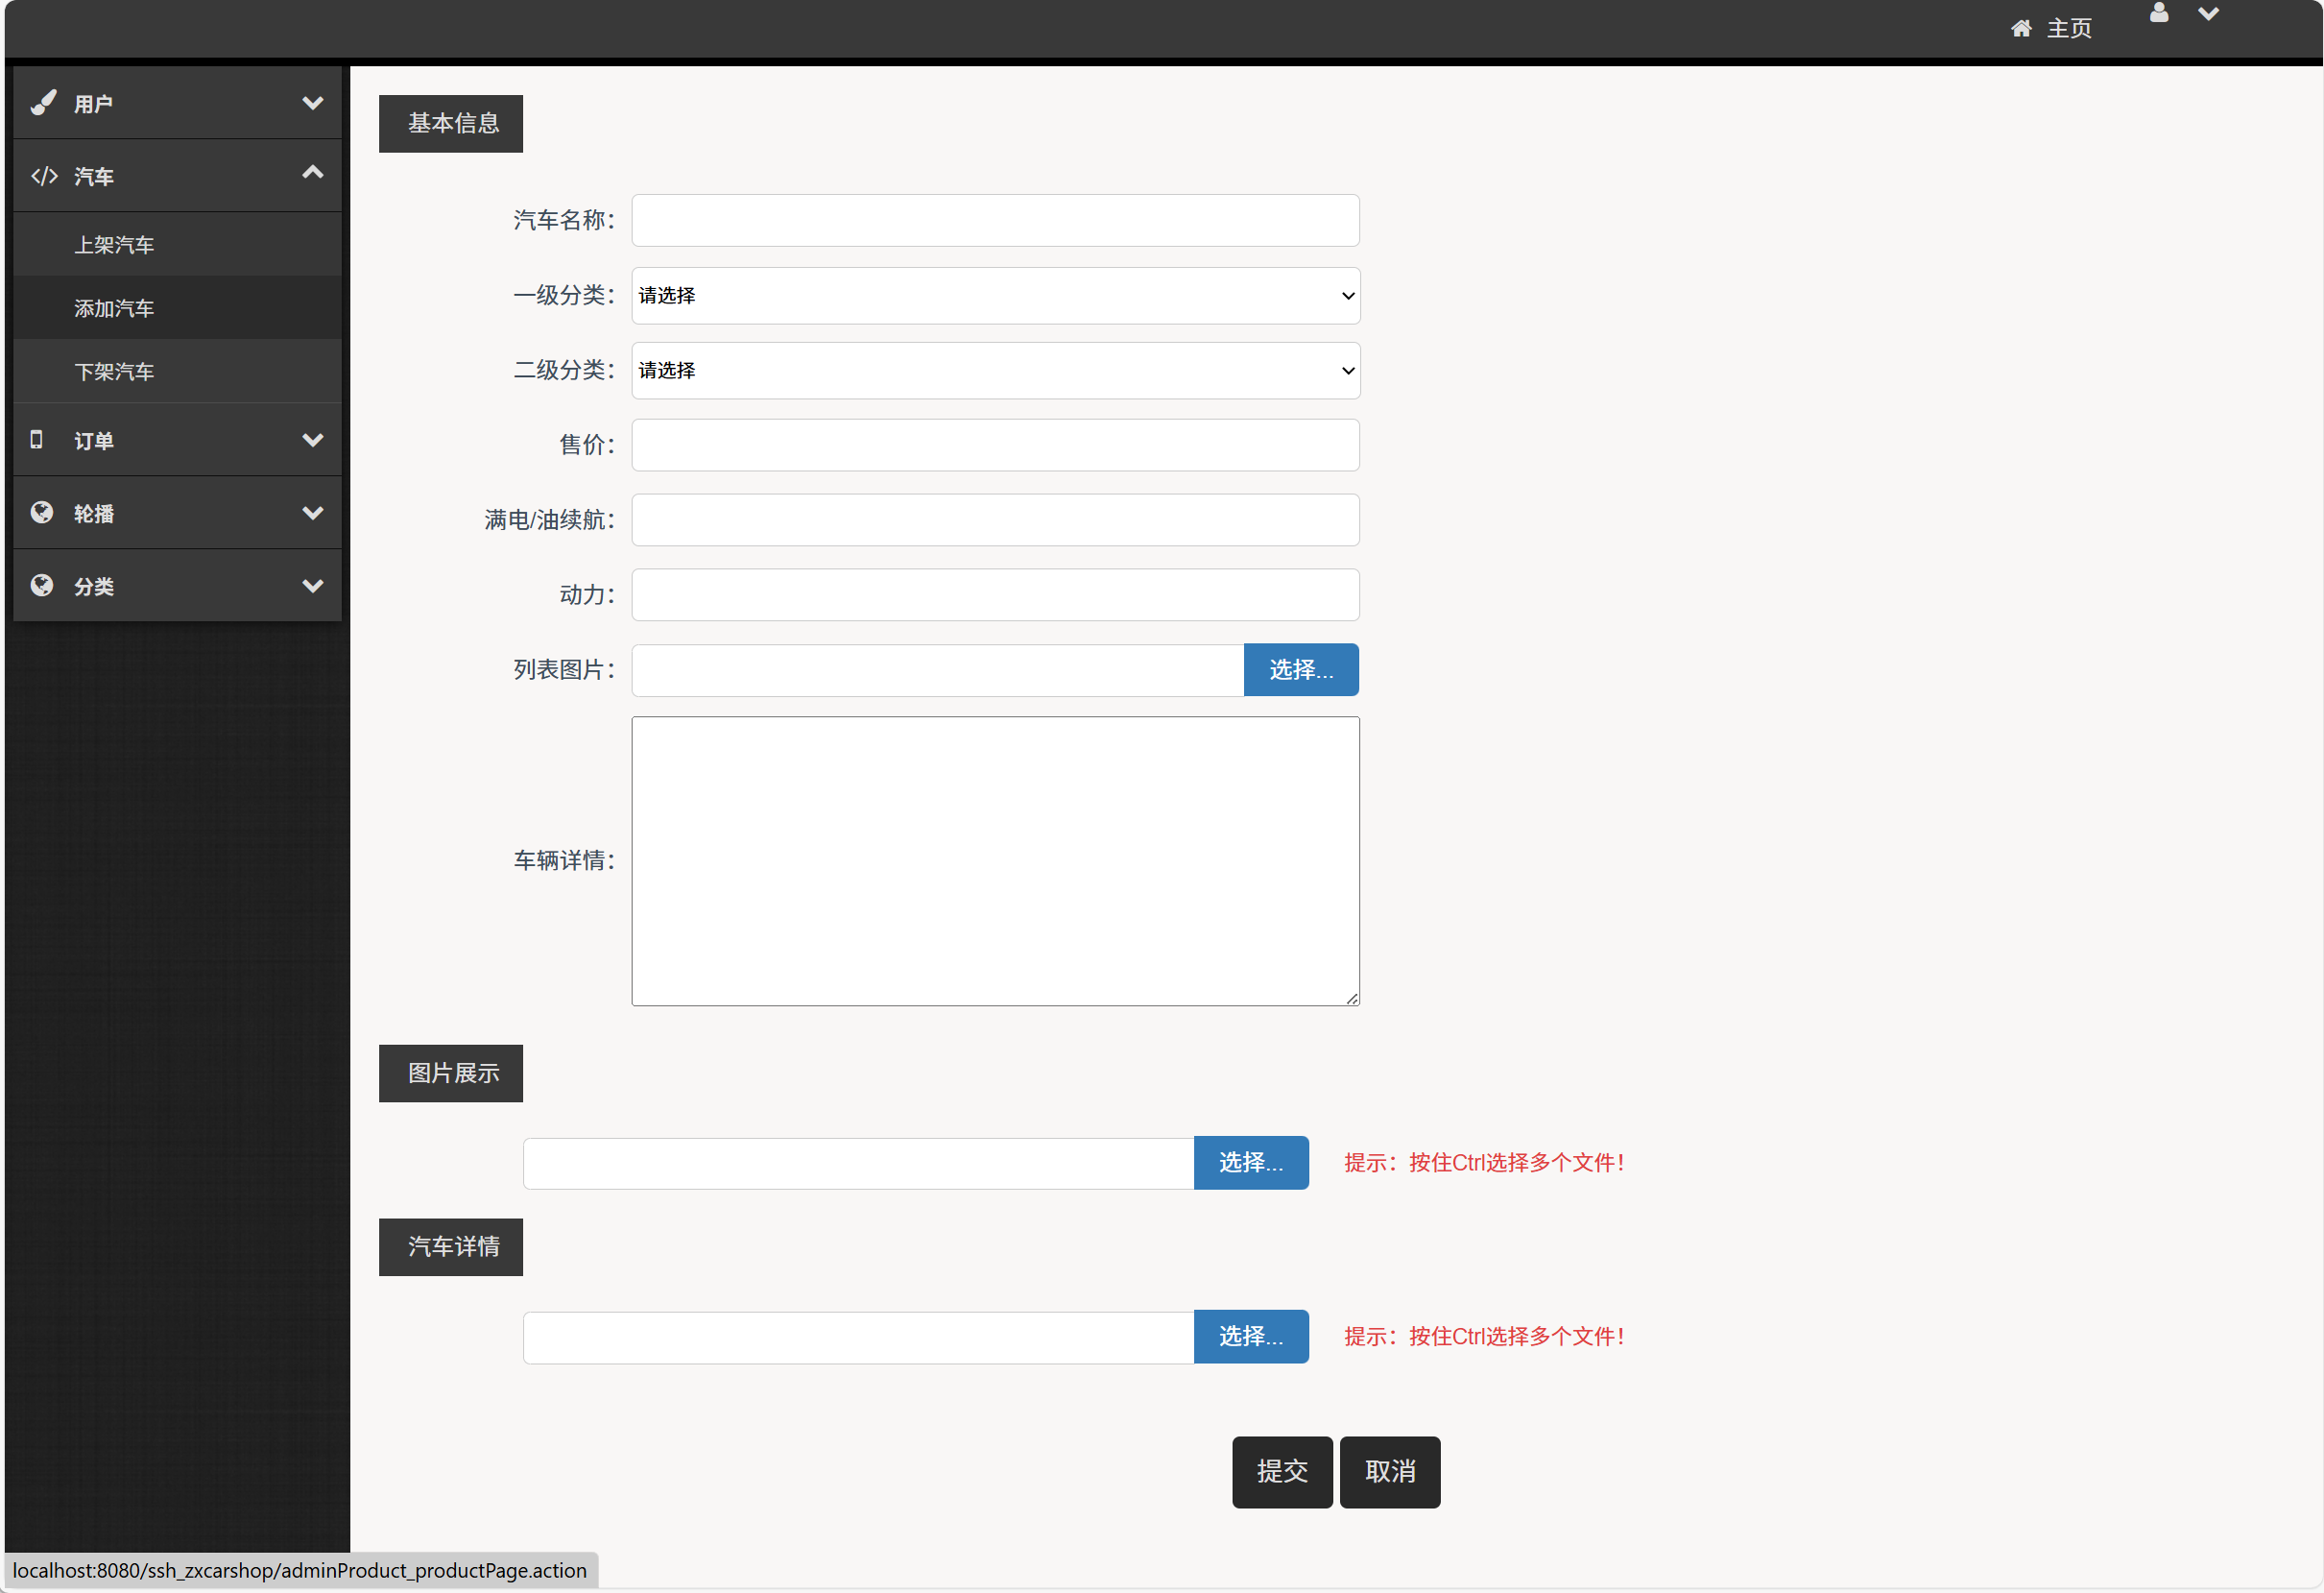Open the 二级分类 dropdown

click(x=995, y=371)
